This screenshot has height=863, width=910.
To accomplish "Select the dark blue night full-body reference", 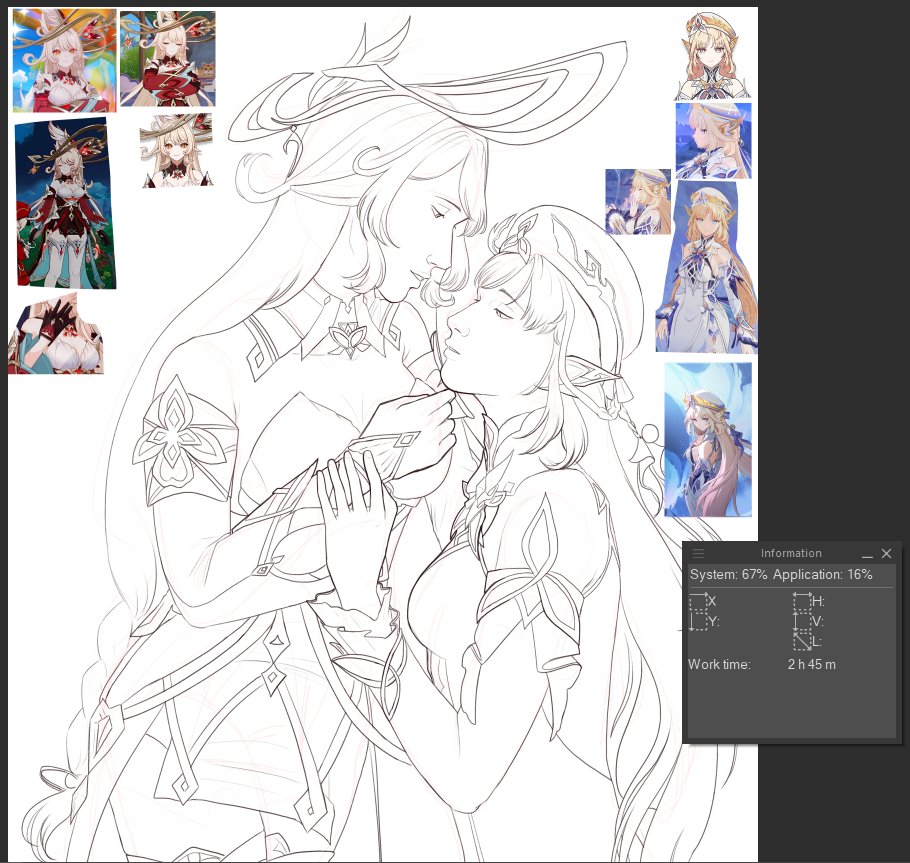I will (65, 203).
